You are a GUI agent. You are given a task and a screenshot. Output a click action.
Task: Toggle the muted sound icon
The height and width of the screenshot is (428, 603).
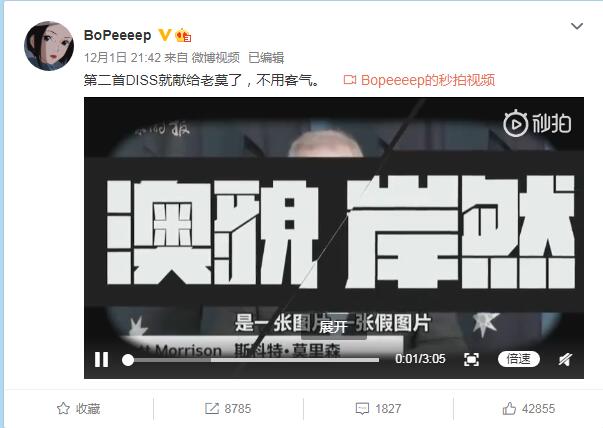pyautogui.click(x=565, y=360)
